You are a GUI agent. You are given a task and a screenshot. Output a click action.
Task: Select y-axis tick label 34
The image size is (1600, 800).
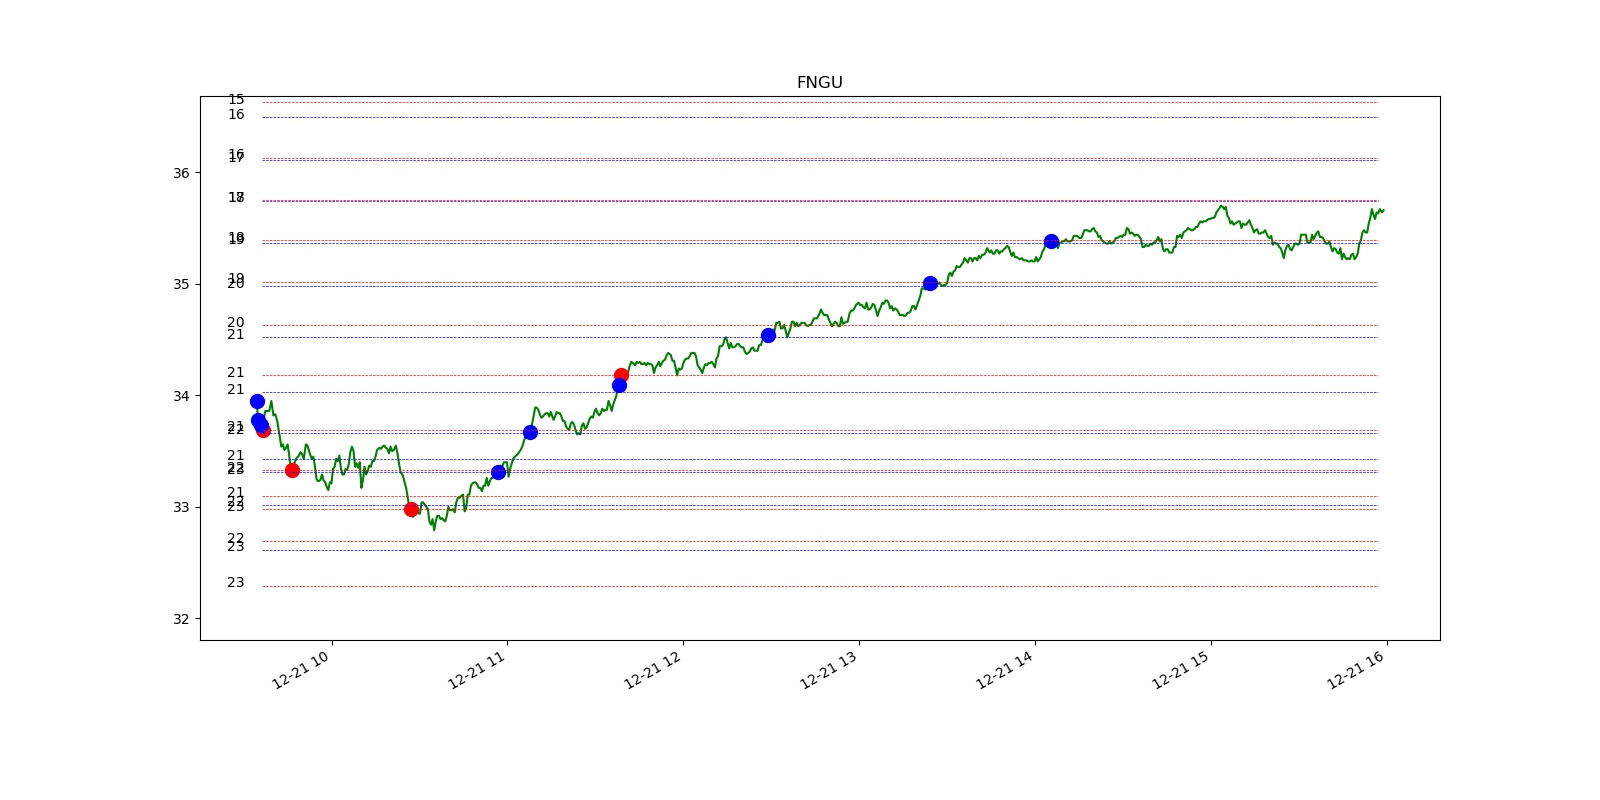(x=181, y=396)
